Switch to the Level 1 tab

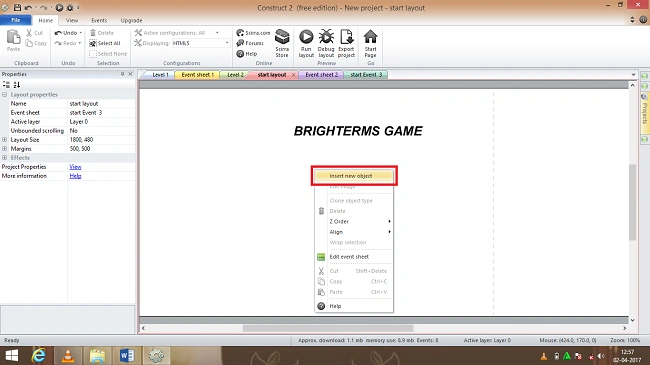(160, 75)
